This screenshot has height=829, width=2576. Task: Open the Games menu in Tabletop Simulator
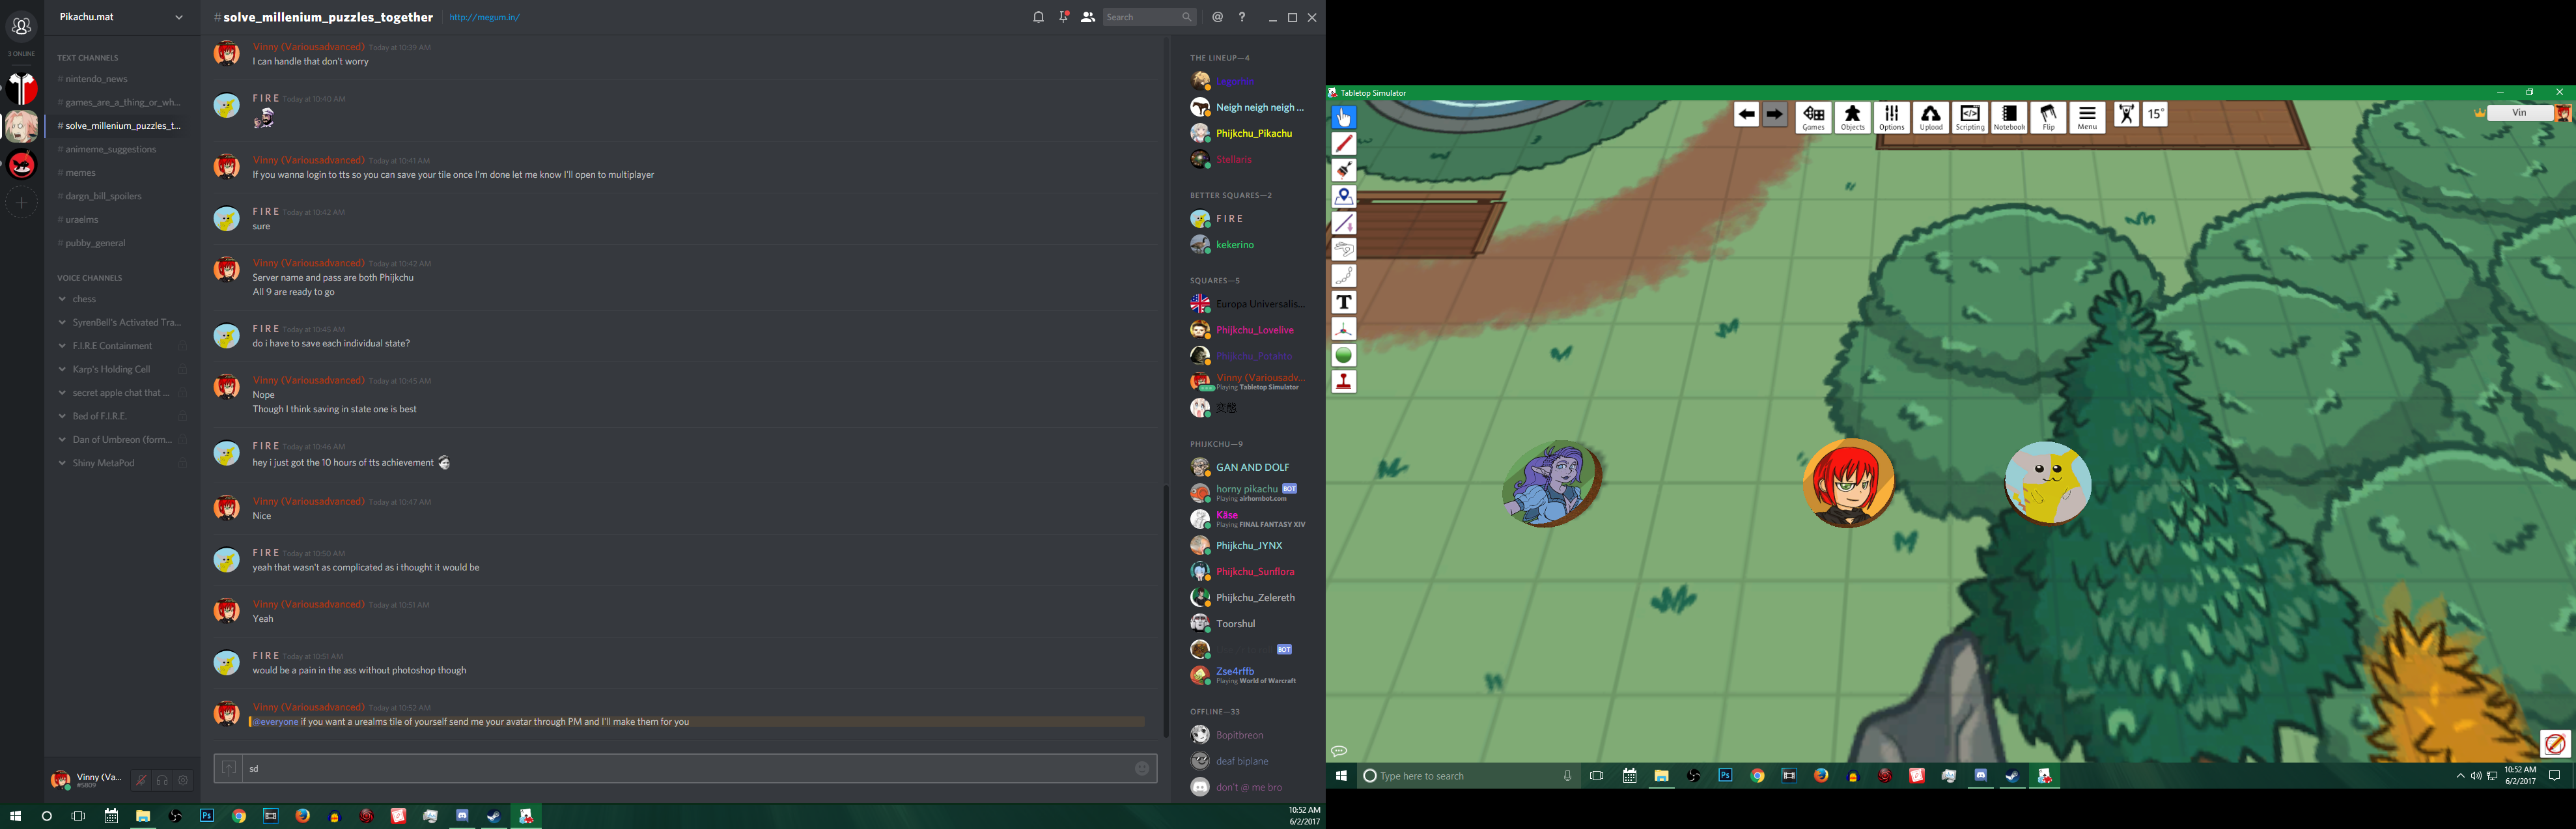coord(1813,117)
